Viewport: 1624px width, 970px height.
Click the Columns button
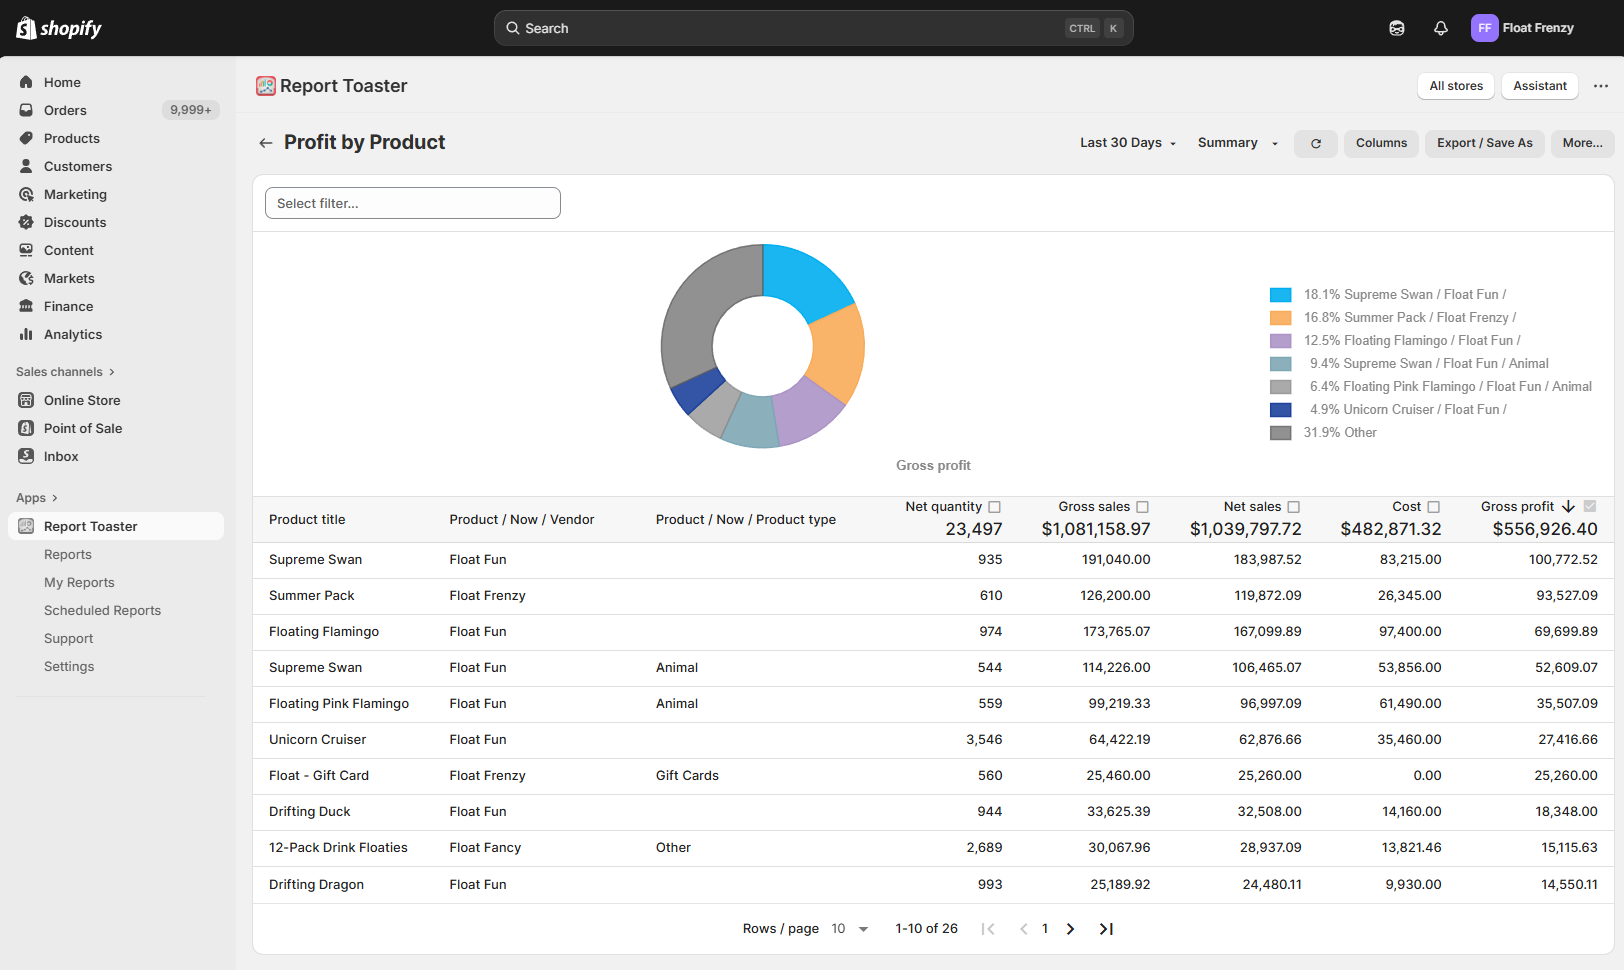(x=1381, y=143)
